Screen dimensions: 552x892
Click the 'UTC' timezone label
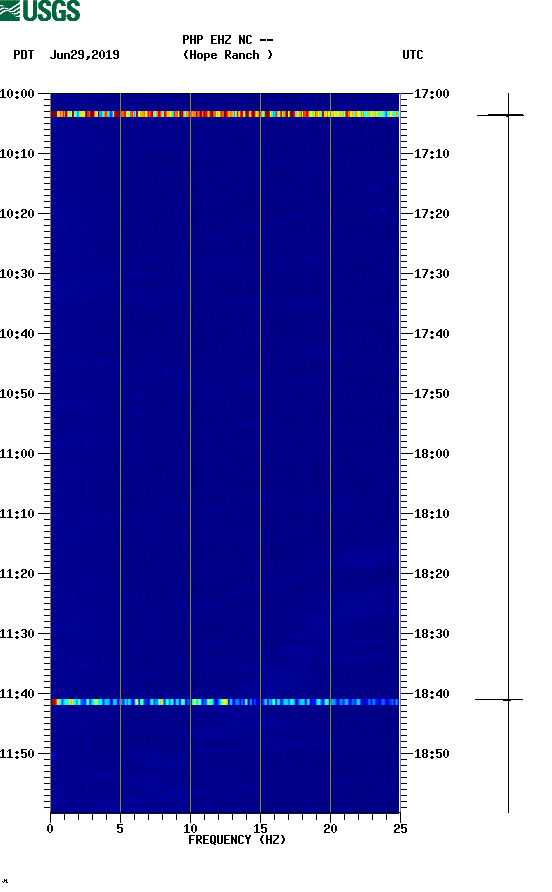[x=413, y=55]
